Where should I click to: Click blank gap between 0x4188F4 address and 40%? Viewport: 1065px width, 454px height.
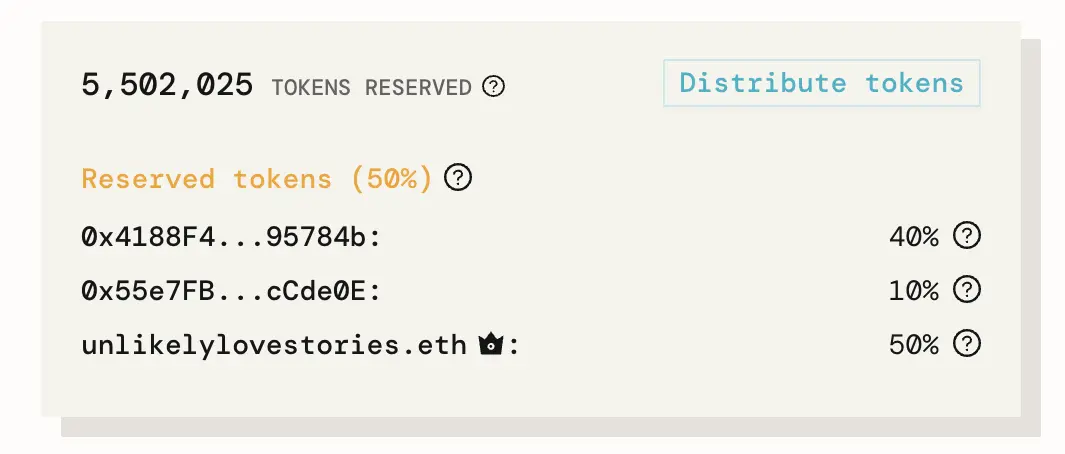(x=630, y=237)
